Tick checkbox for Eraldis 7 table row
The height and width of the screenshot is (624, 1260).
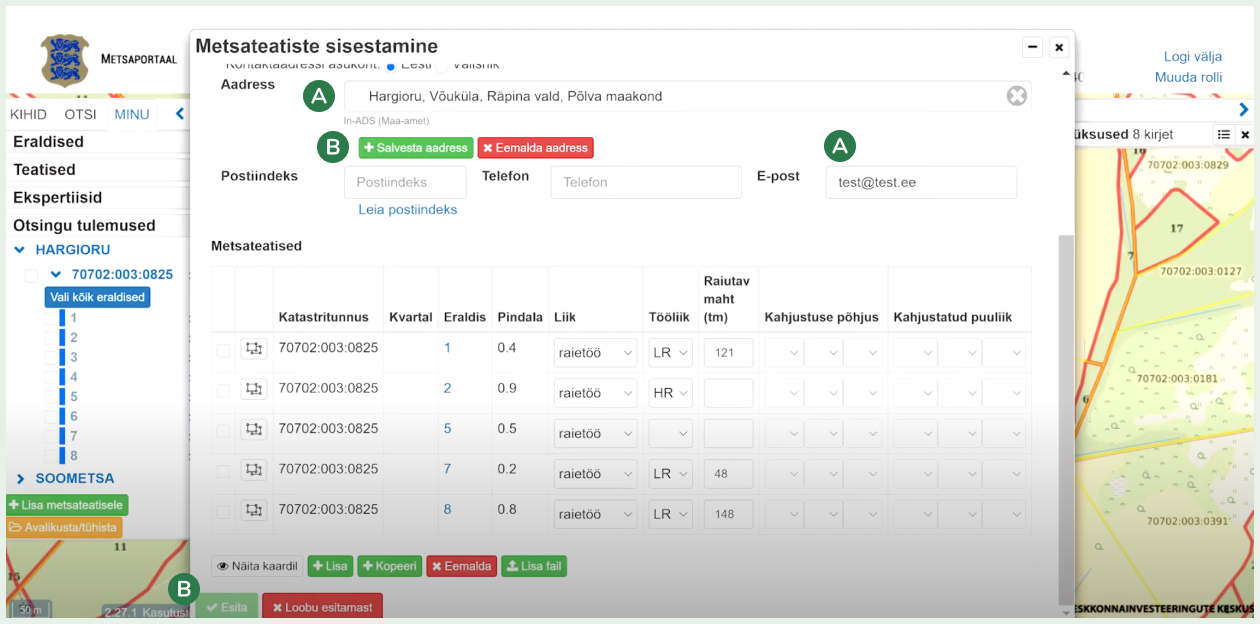(x=223, y=472)
